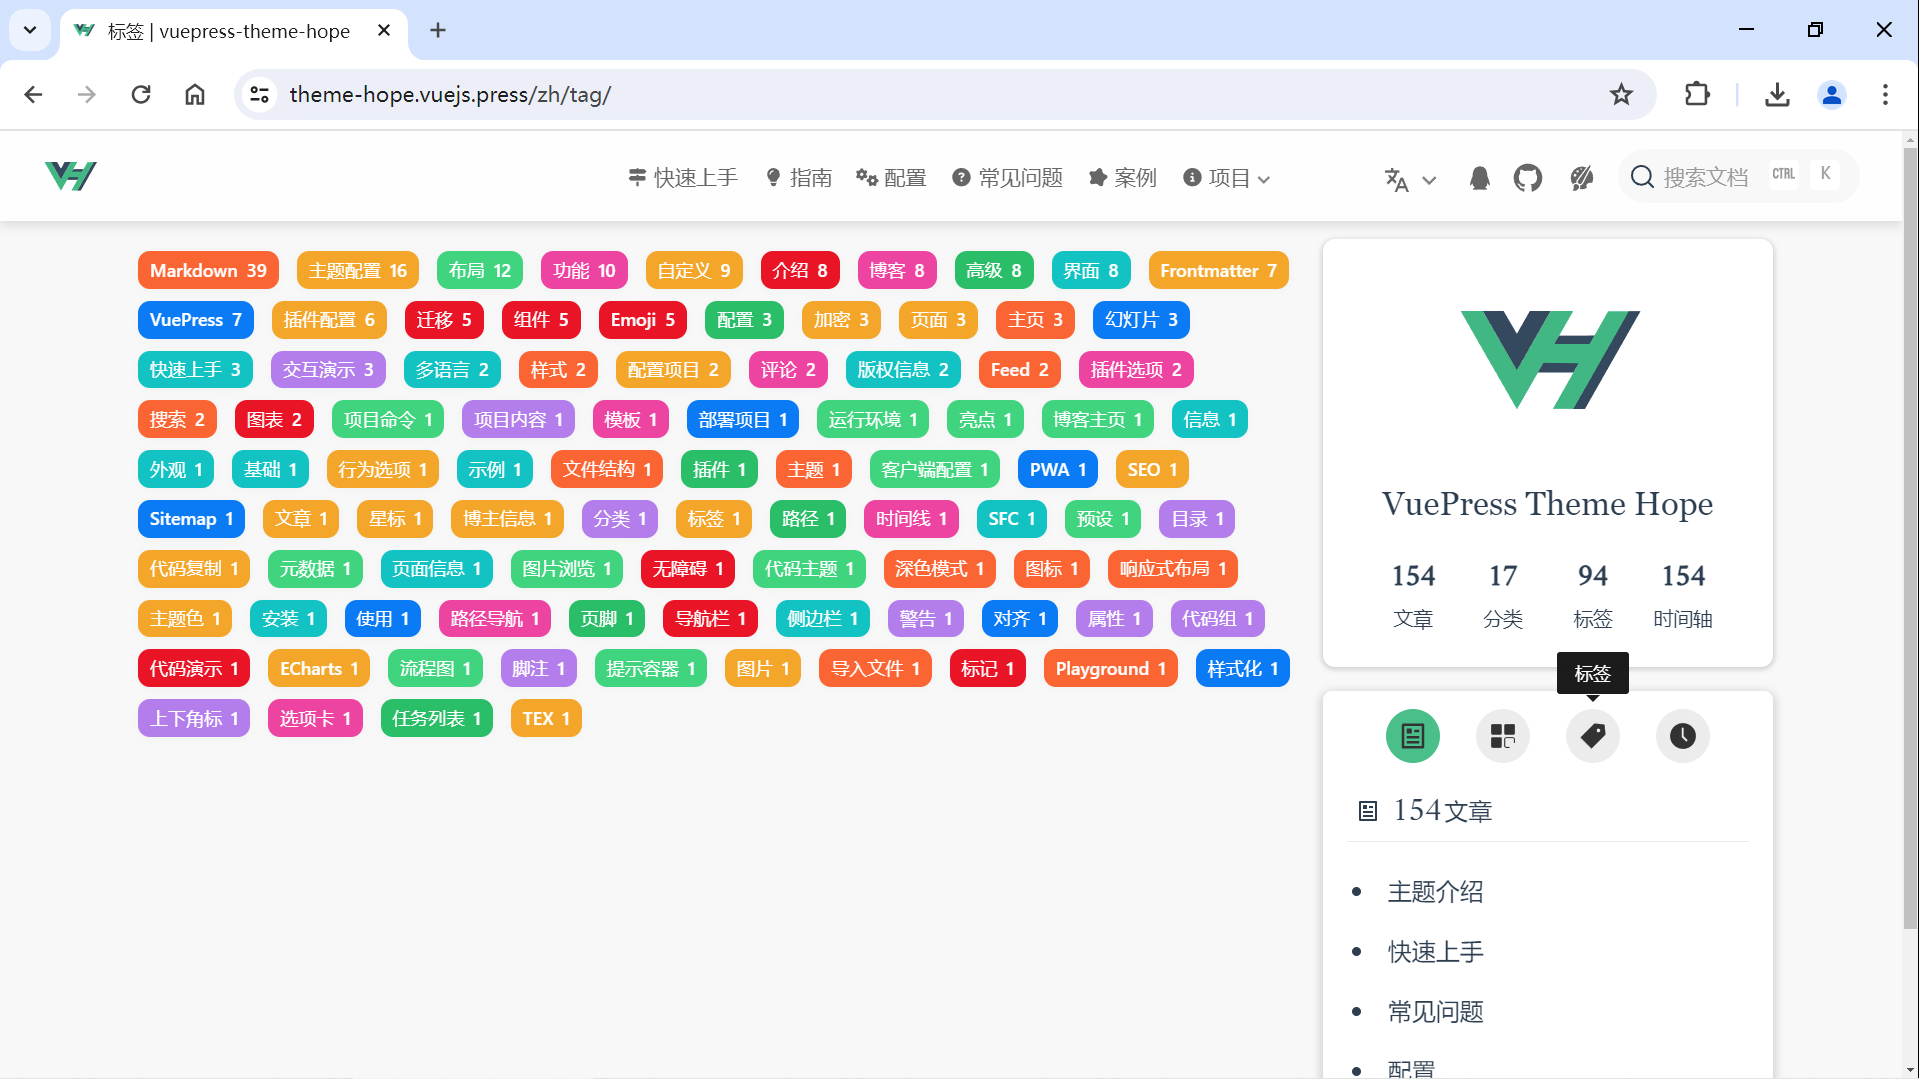This screenshot has height=1079, width=1919.
Task: Select the 主题配置 16 tag
Action: [357, 271]
